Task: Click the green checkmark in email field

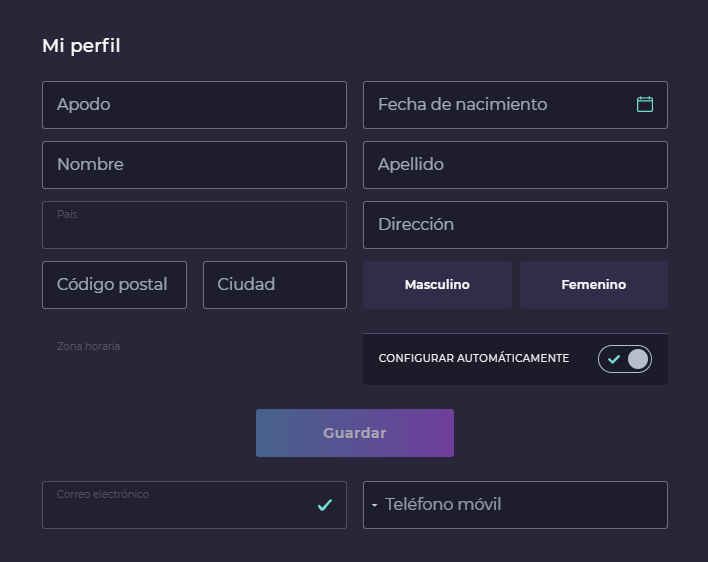Action: 324,505
